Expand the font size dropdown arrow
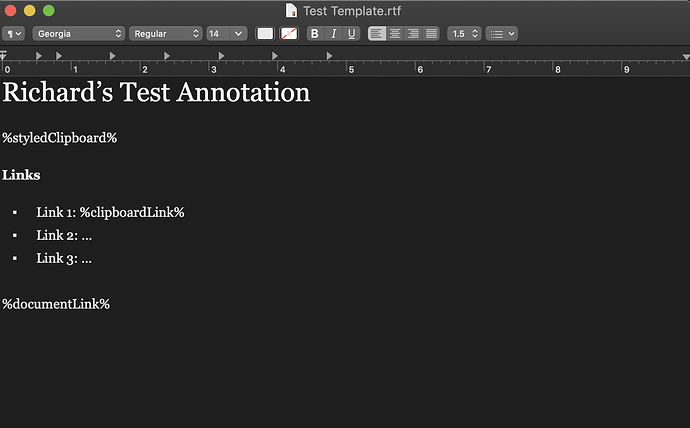 click(x=239, y=33)
